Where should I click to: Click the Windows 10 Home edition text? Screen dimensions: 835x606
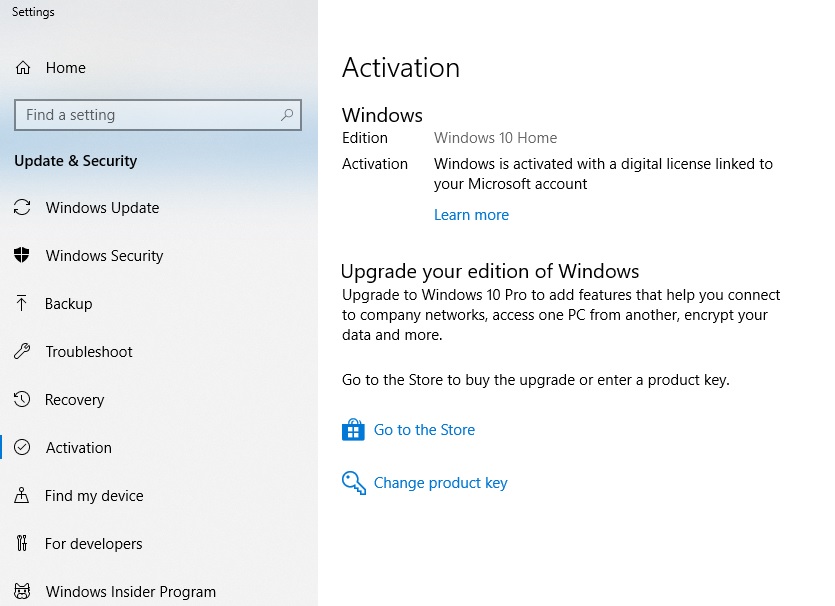pyautogui.click(x=495, y=138)
